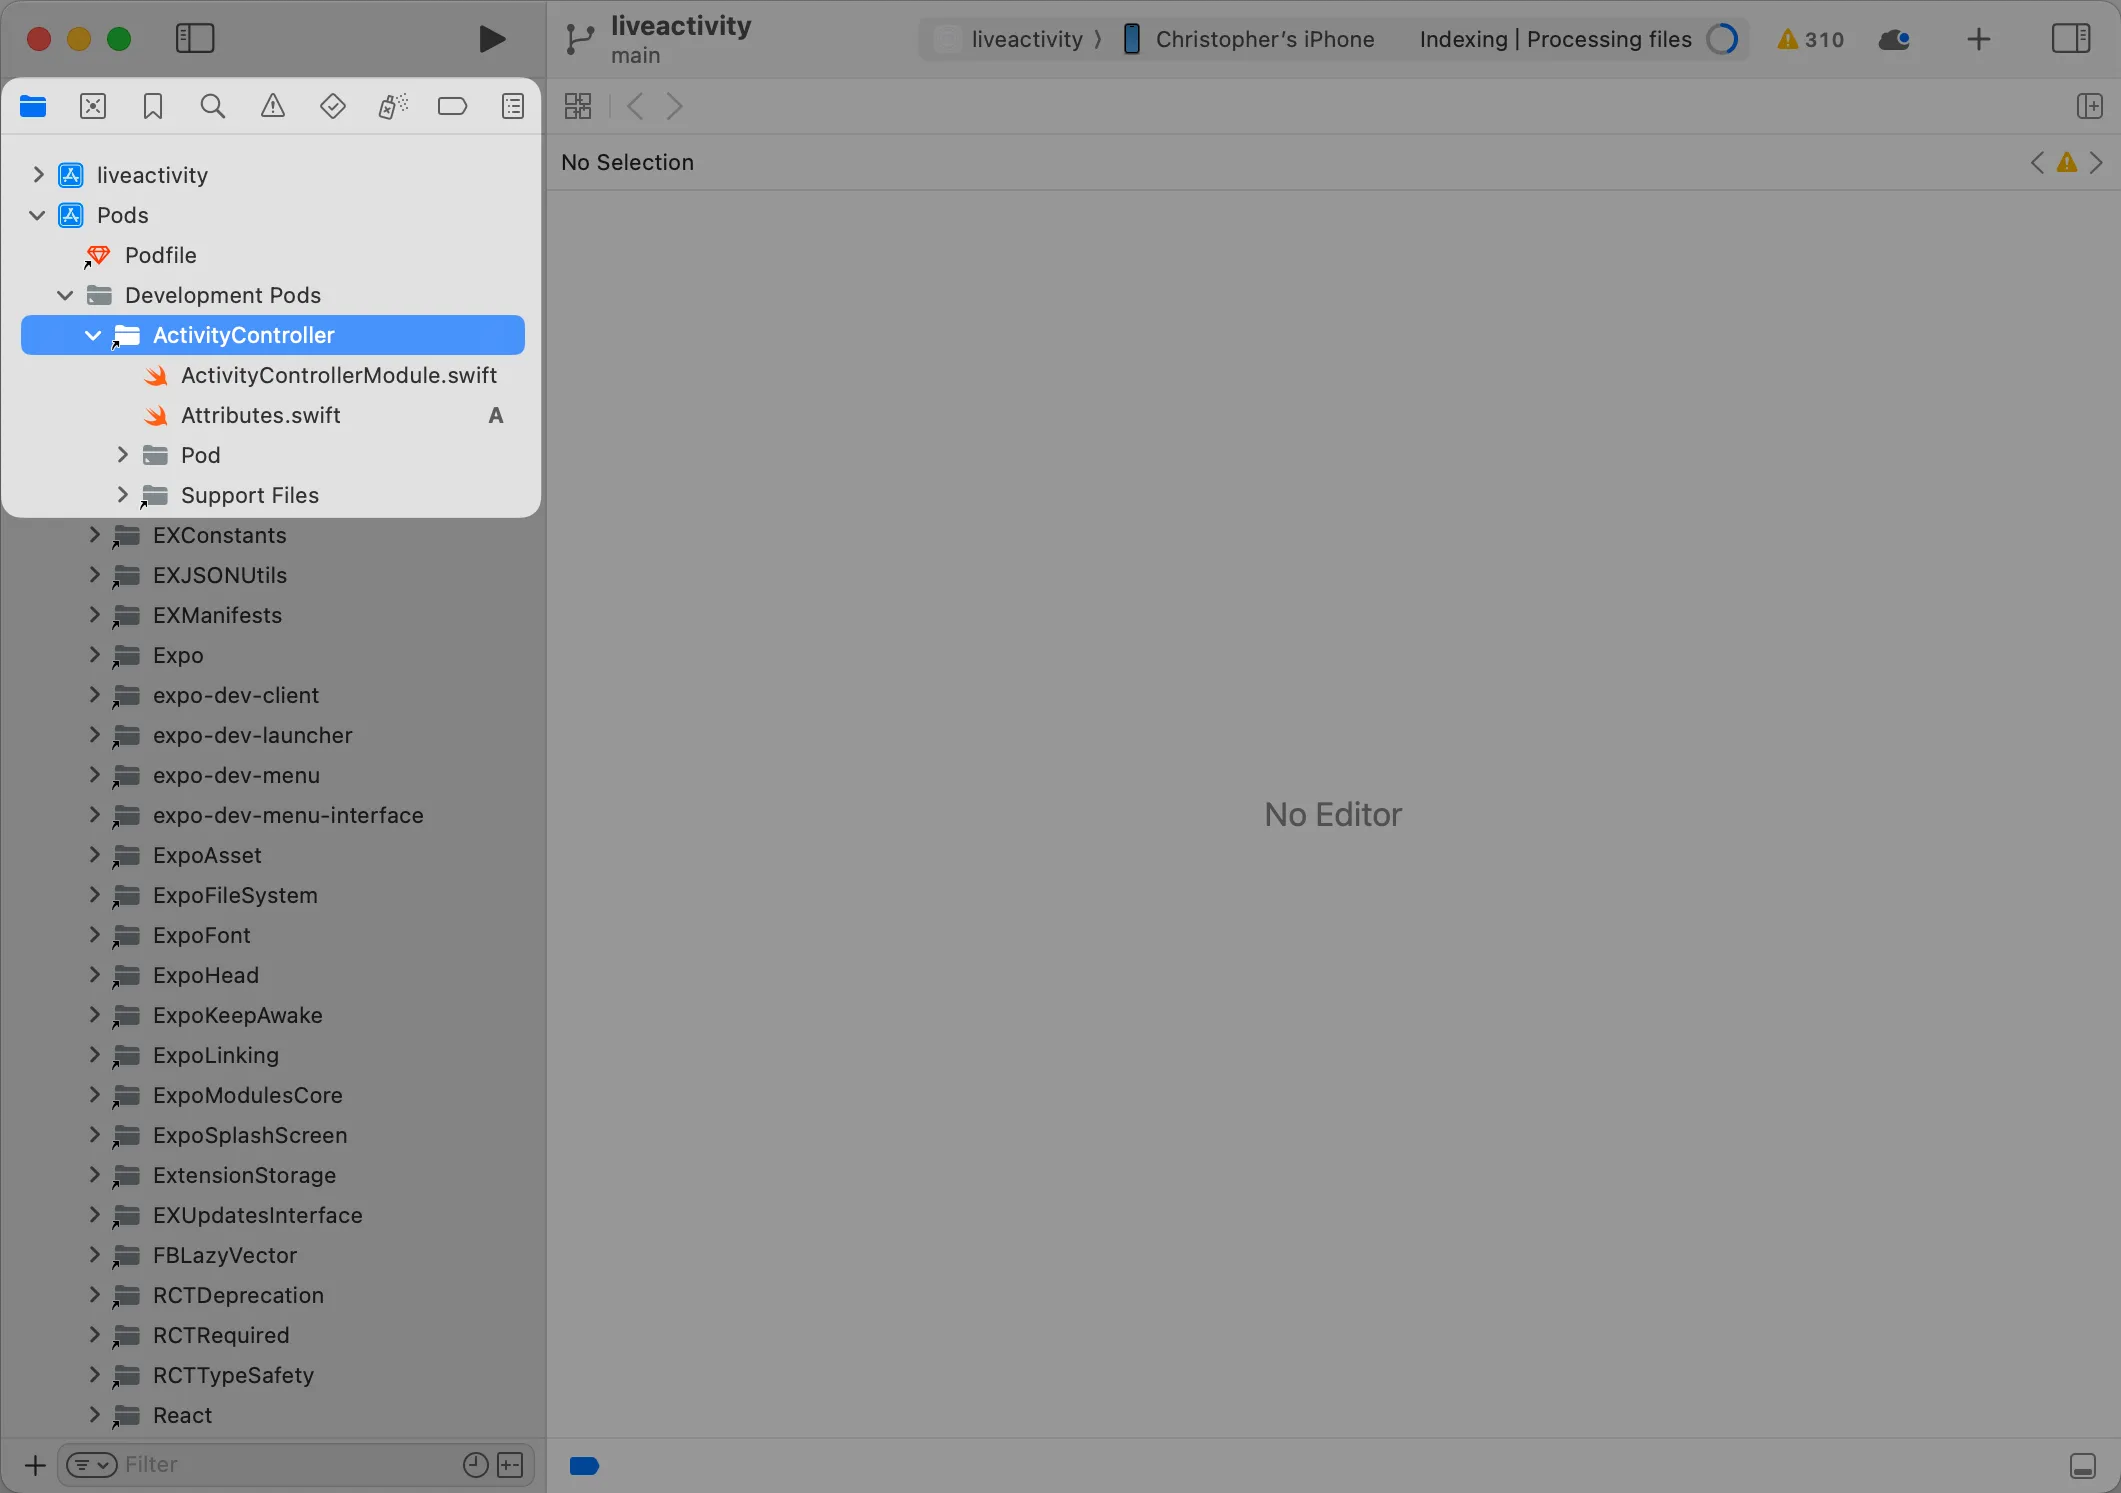This screenshot has width=2121, height=1493.
Task: Open the Project navigator folder icon
Action: pos(33,105)
